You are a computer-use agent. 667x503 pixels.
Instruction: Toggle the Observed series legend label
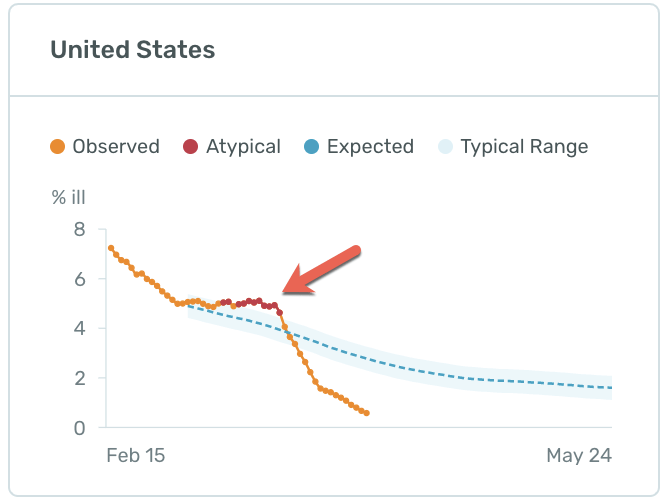[x=116, y=147]
